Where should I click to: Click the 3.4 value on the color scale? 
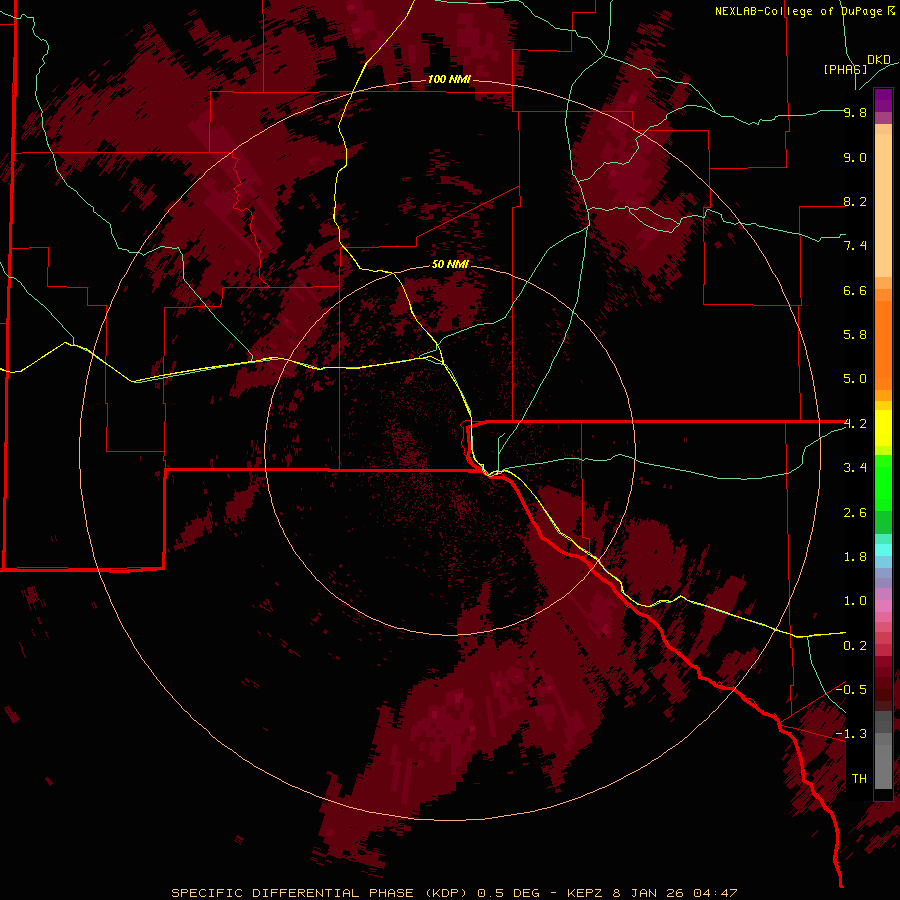[x=855, y=468]
